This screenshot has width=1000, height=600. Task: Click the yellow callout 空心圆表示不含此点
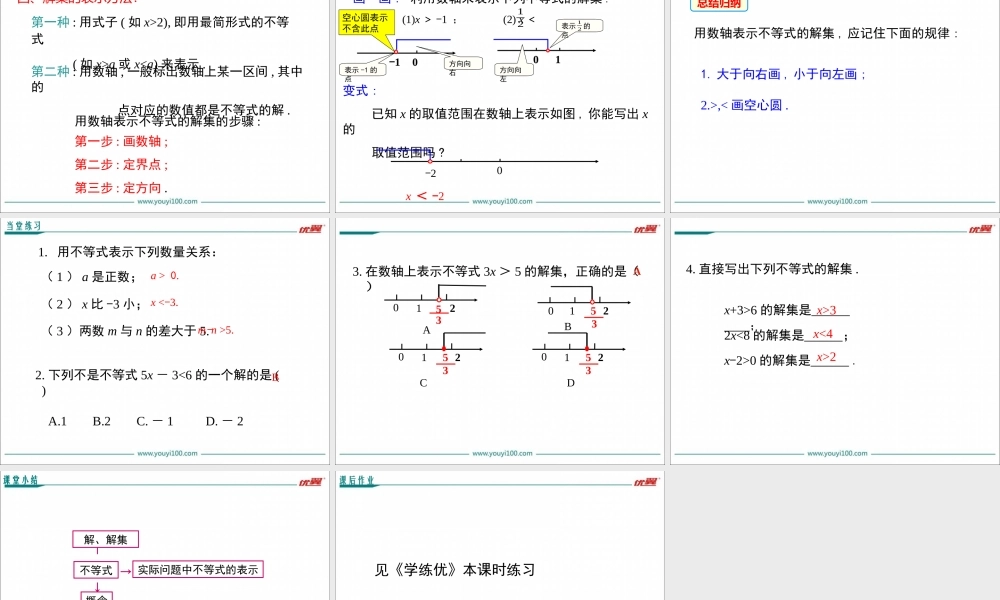[x=367, y=23]
